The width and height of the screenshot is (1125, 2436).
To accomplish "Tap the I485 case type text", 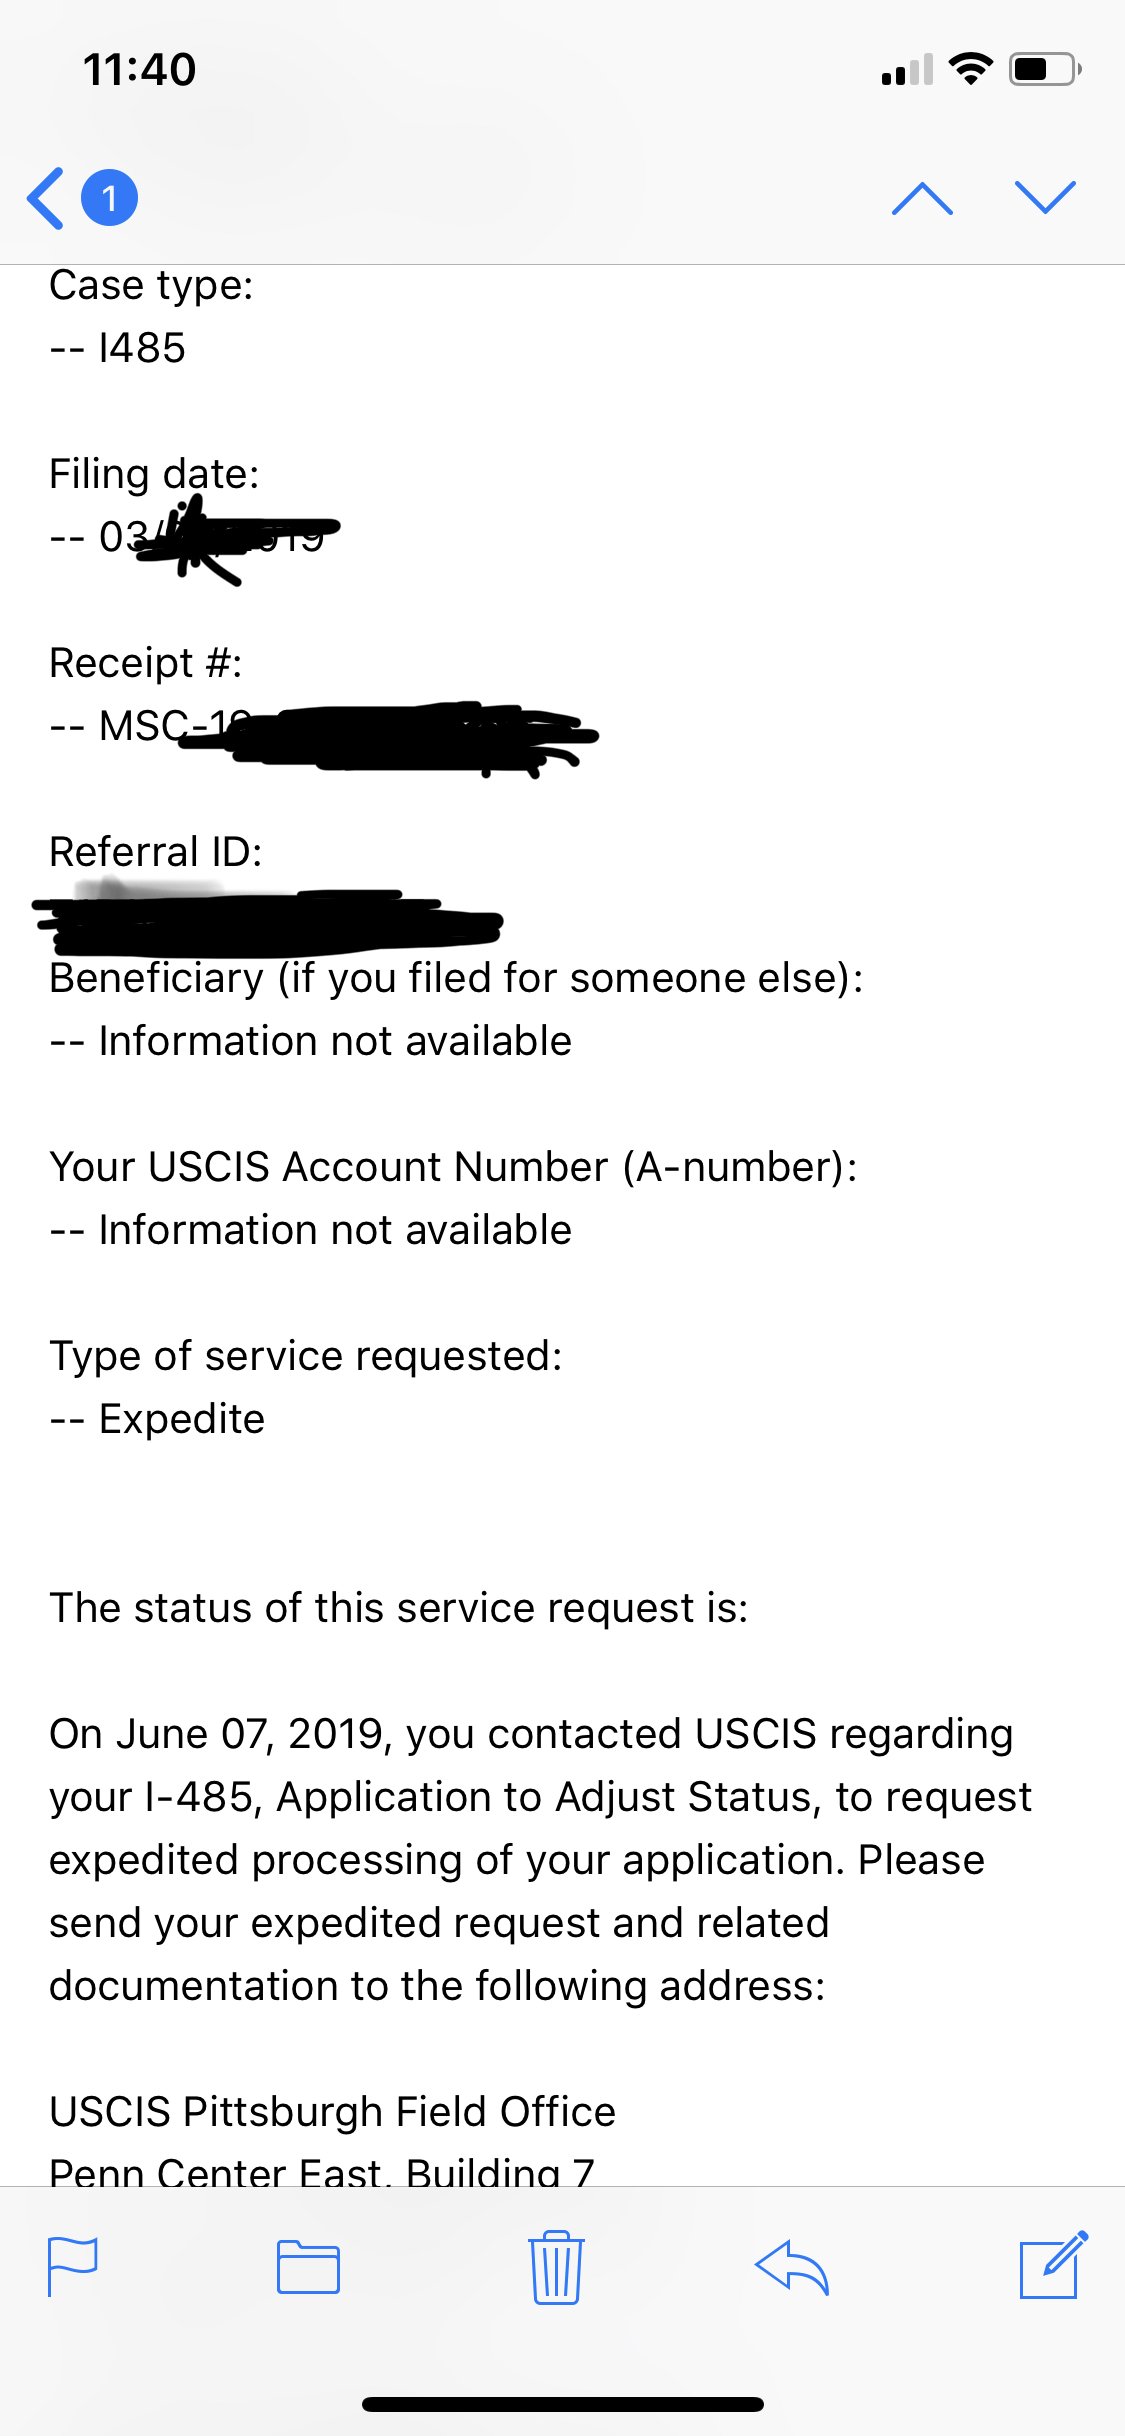I will 142,348.
